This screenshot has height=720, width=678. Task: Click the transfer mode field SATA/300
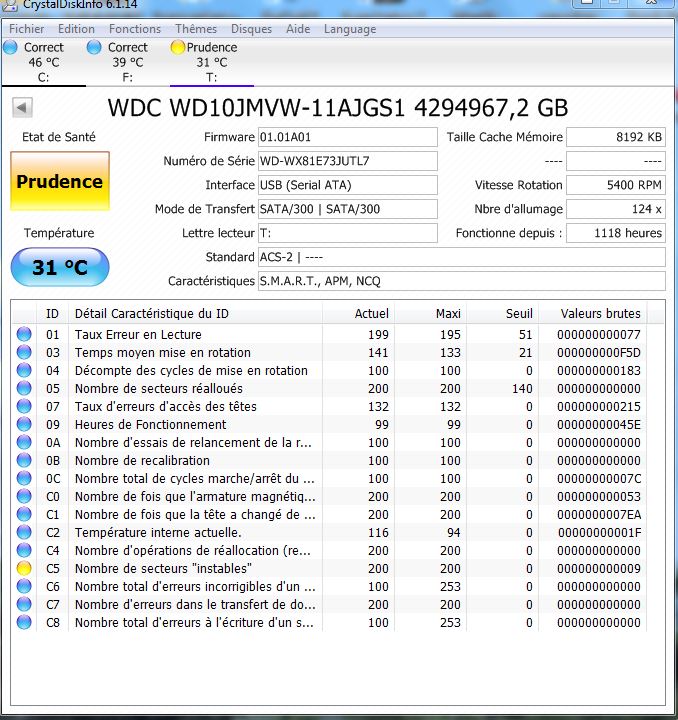pos(347,209)
